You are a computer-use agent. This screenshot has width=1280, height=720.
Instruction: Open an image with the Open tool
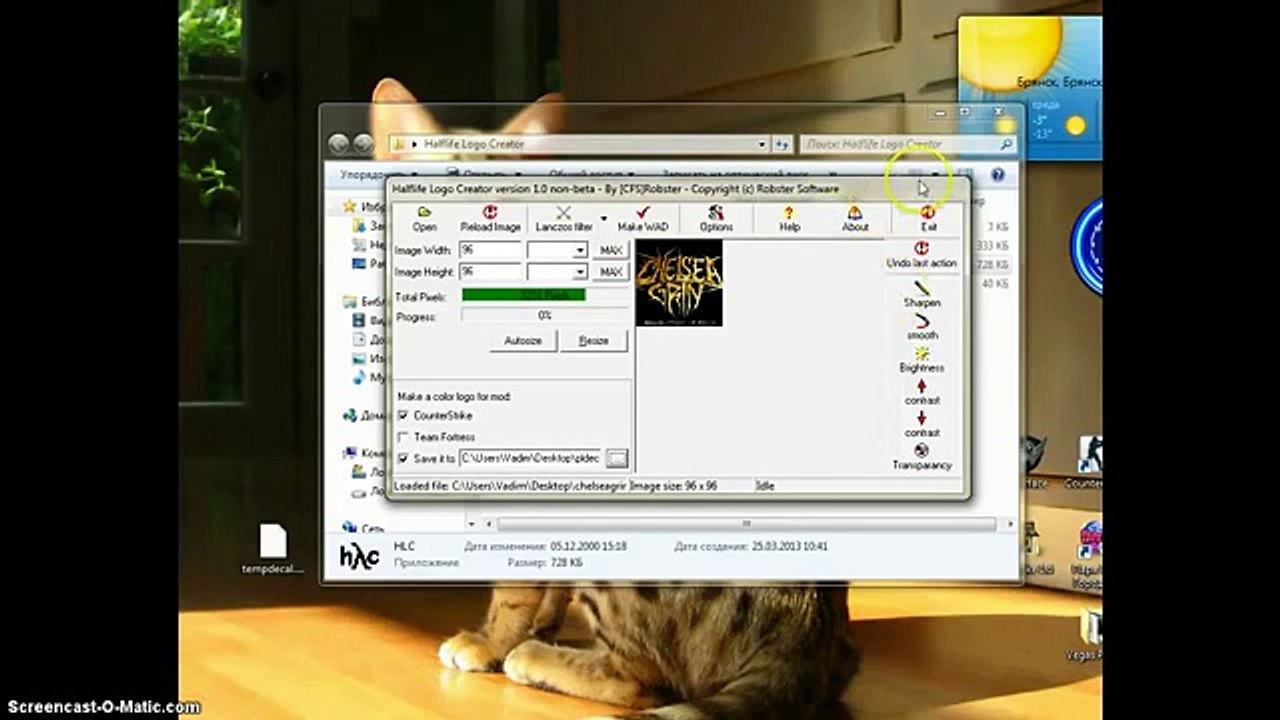[424, 219]
